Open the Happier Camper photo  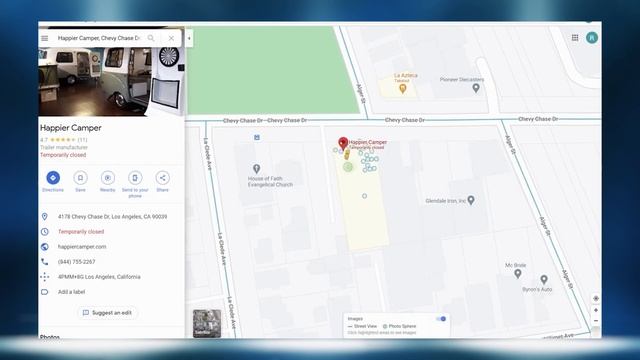click(x=111, y=82)
